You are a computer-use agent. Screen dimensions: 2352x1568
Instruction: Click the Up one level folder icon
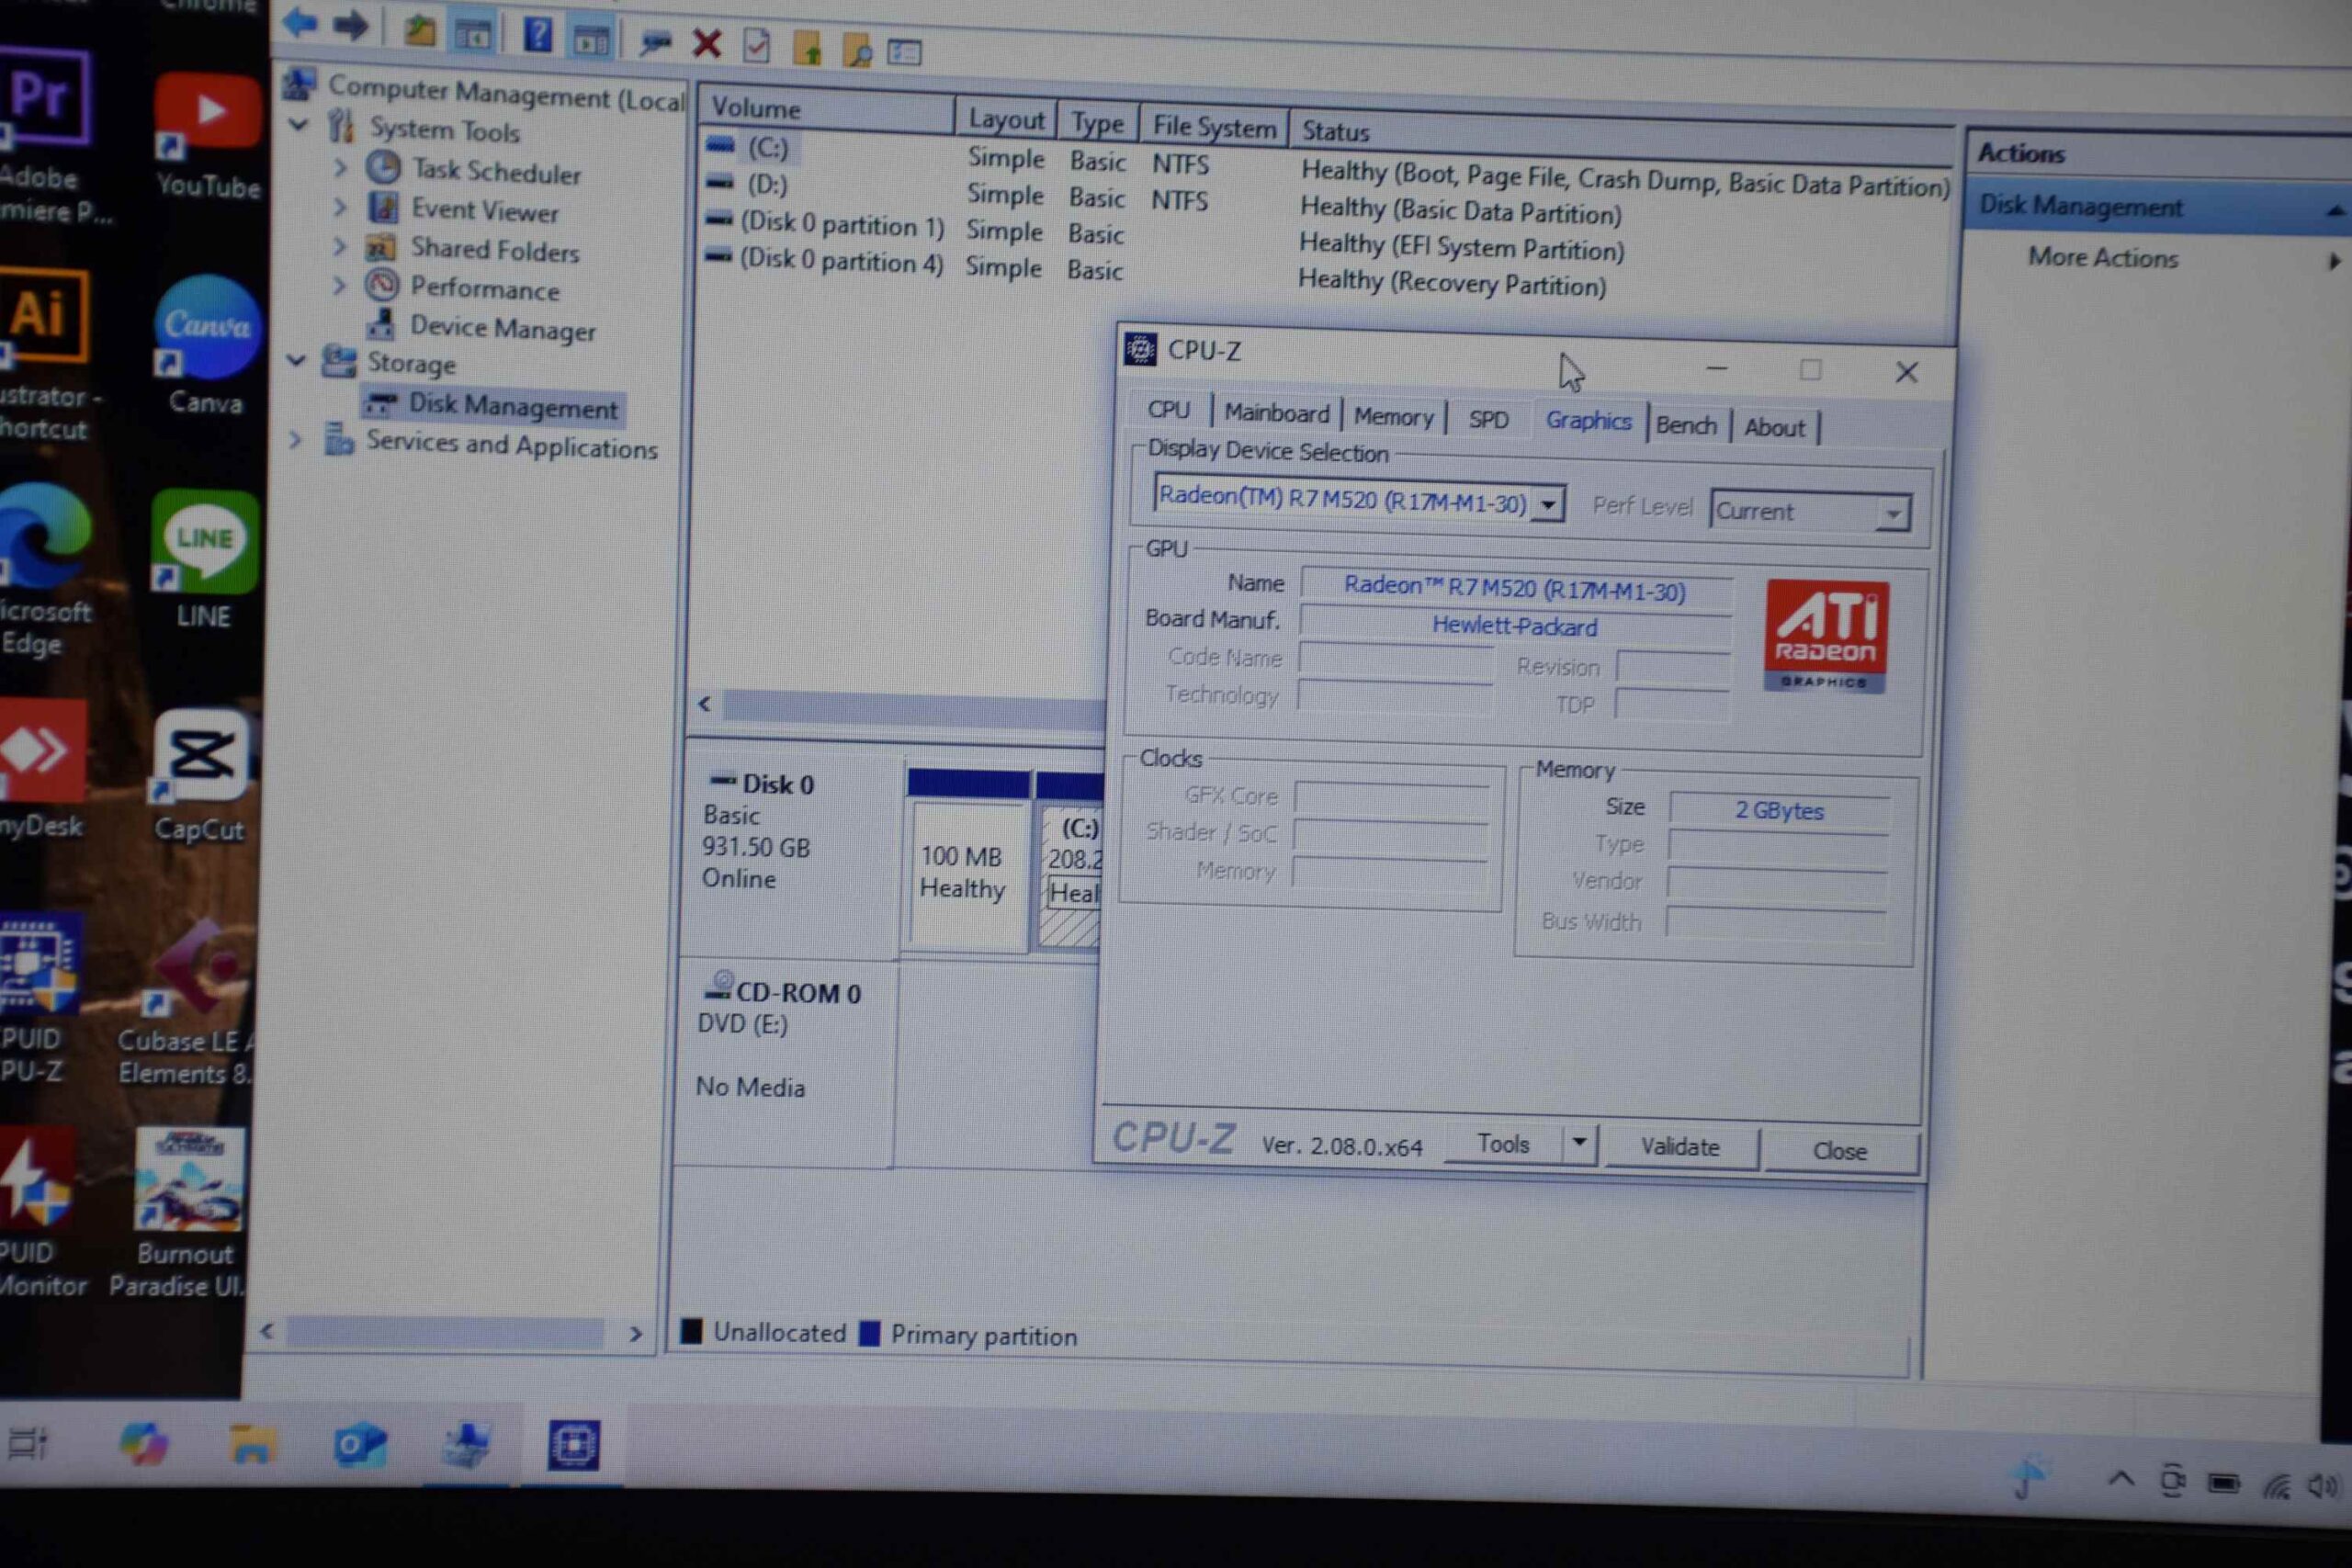(420, 31)
